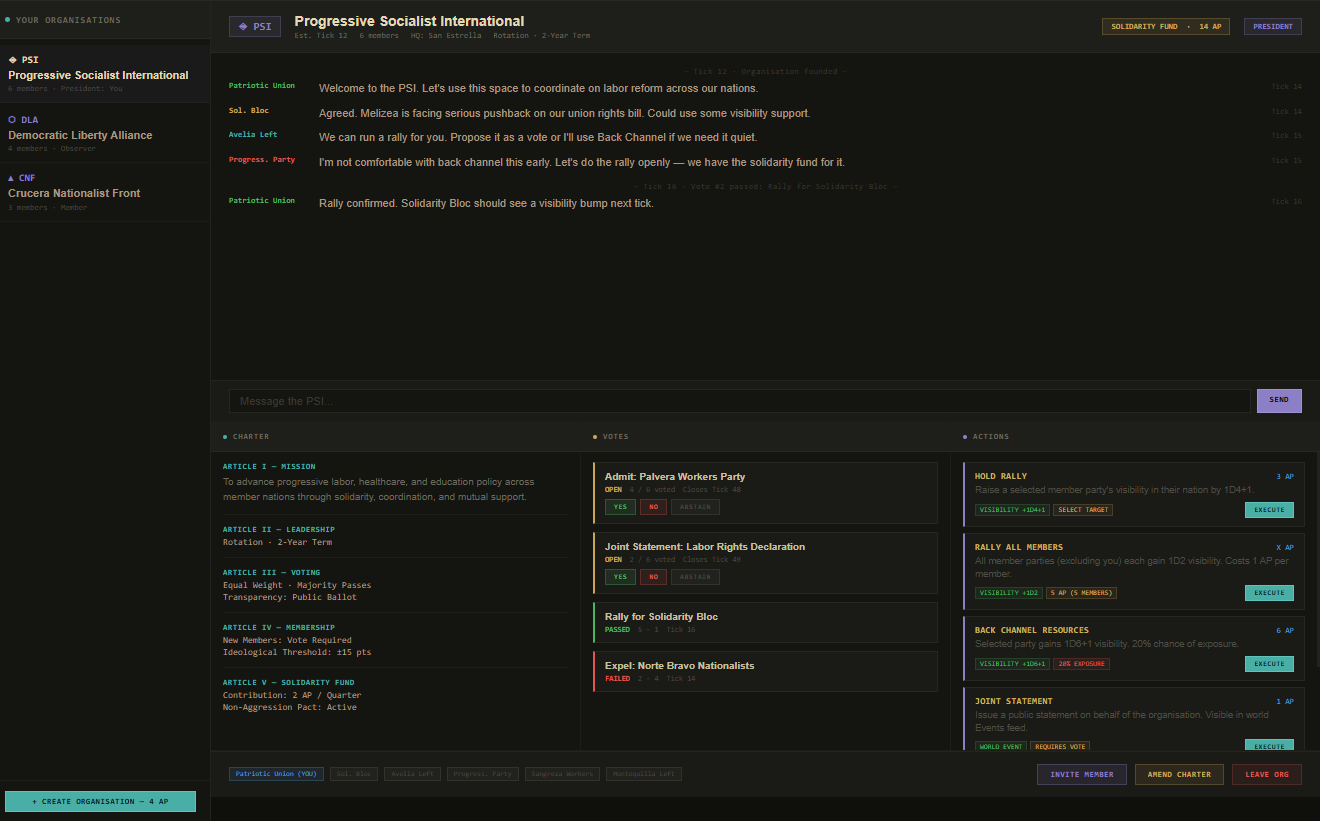
Task: Click Select Target tag under Hold Rally
Action: point(1083,510)
